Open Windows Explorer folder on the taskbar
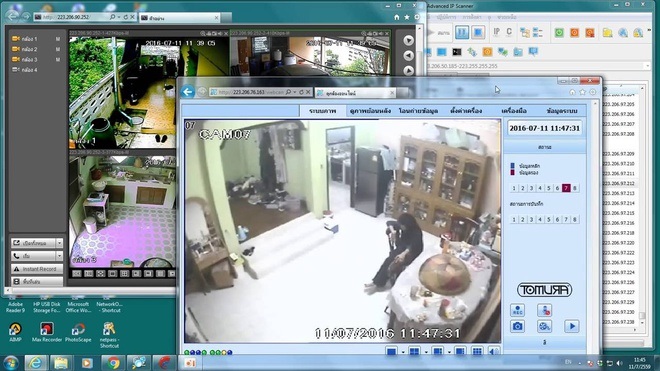This screenshot has height=371, width=660. [61, 363]
